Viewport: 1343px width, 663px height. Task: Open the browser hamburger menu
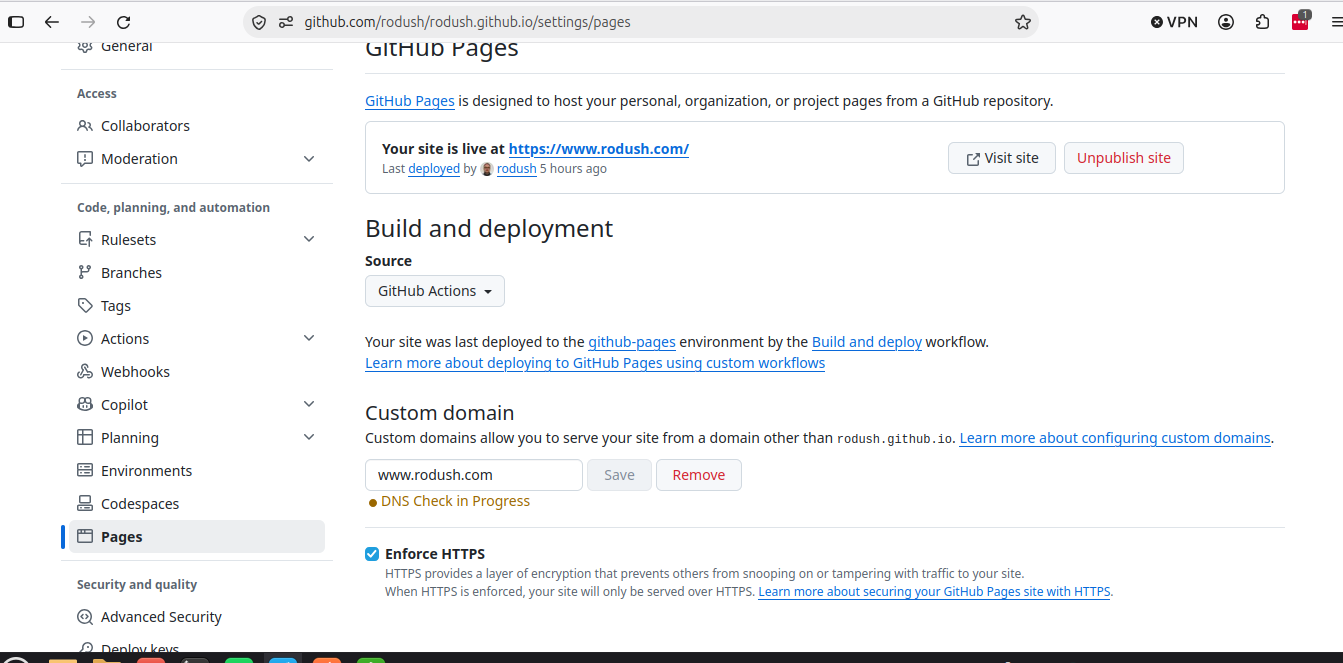tap(1337, 22)
